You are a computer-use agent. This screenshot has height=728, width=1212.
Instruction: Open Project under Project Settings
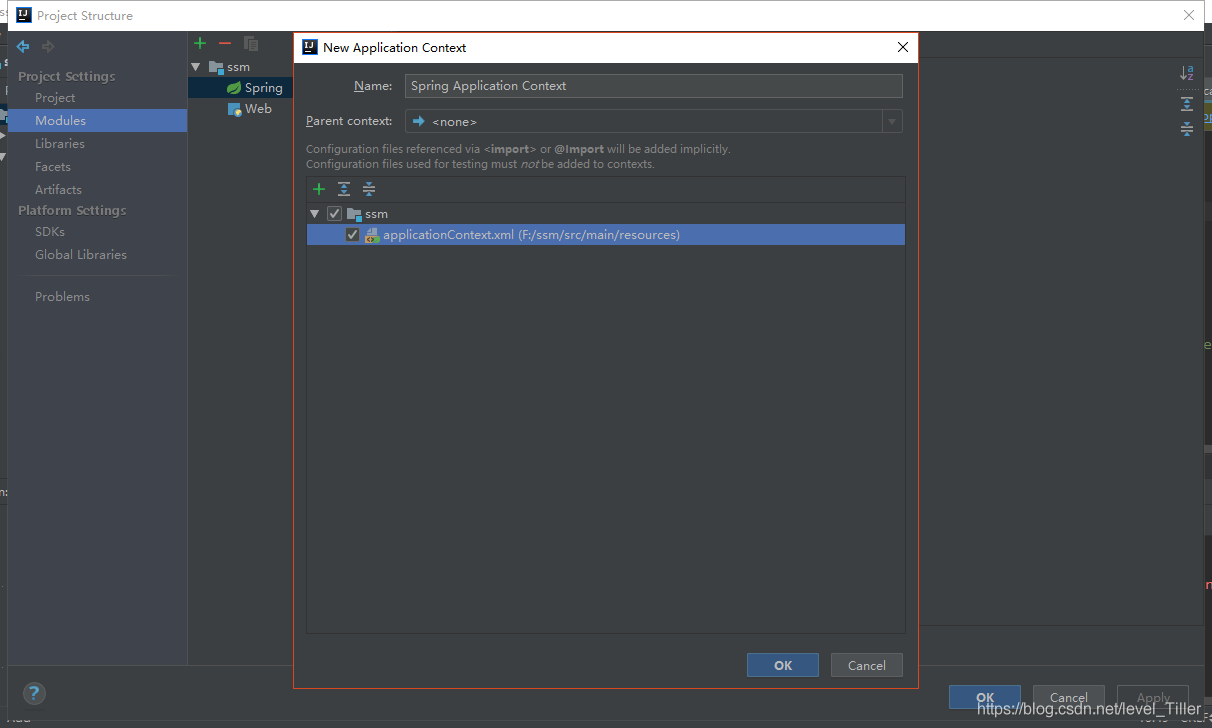(55, 97)
